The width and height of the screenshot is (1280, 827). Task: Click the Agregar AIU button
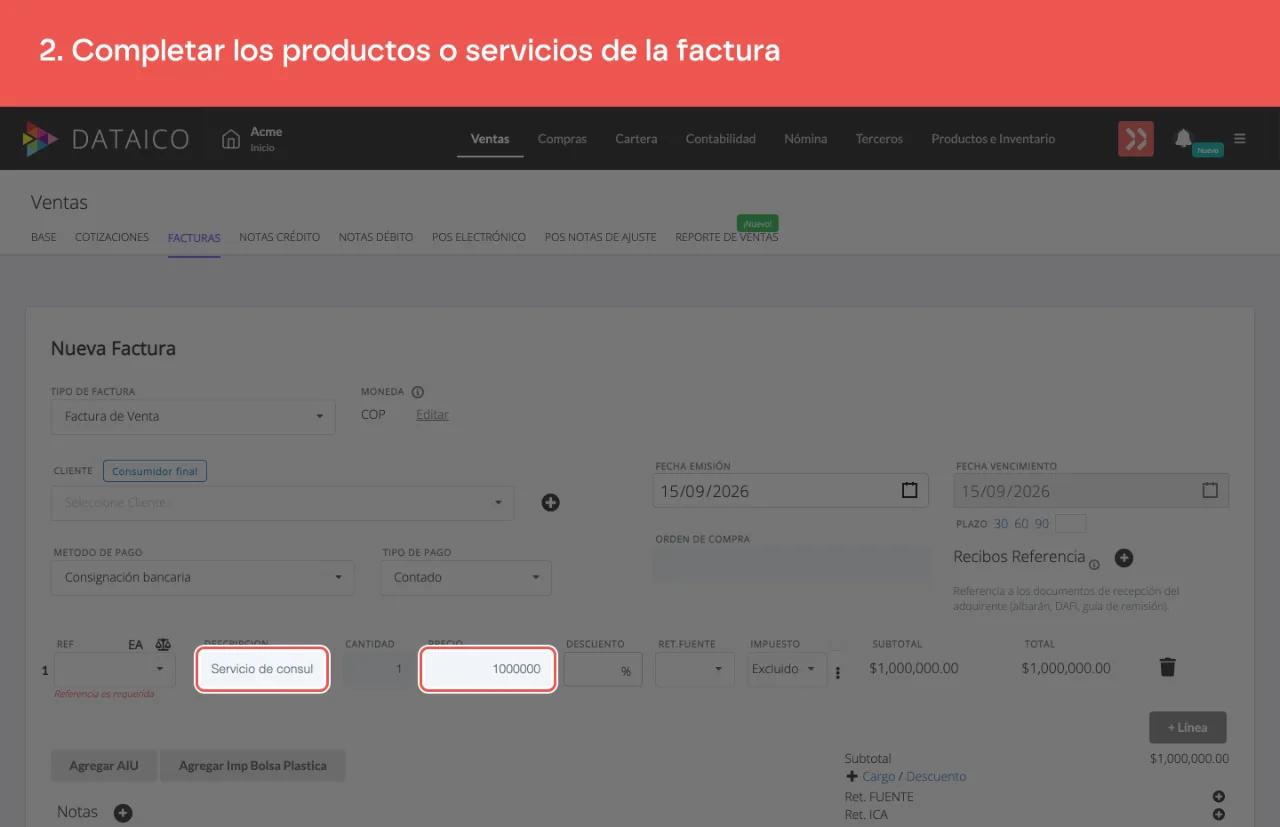pyautogui.click(x=104, y=766)
